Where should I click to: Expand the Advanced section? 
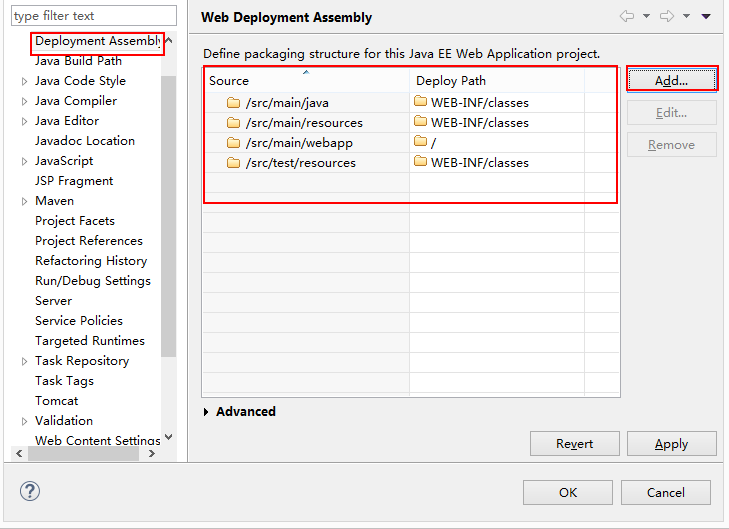[x=207, y=412]
